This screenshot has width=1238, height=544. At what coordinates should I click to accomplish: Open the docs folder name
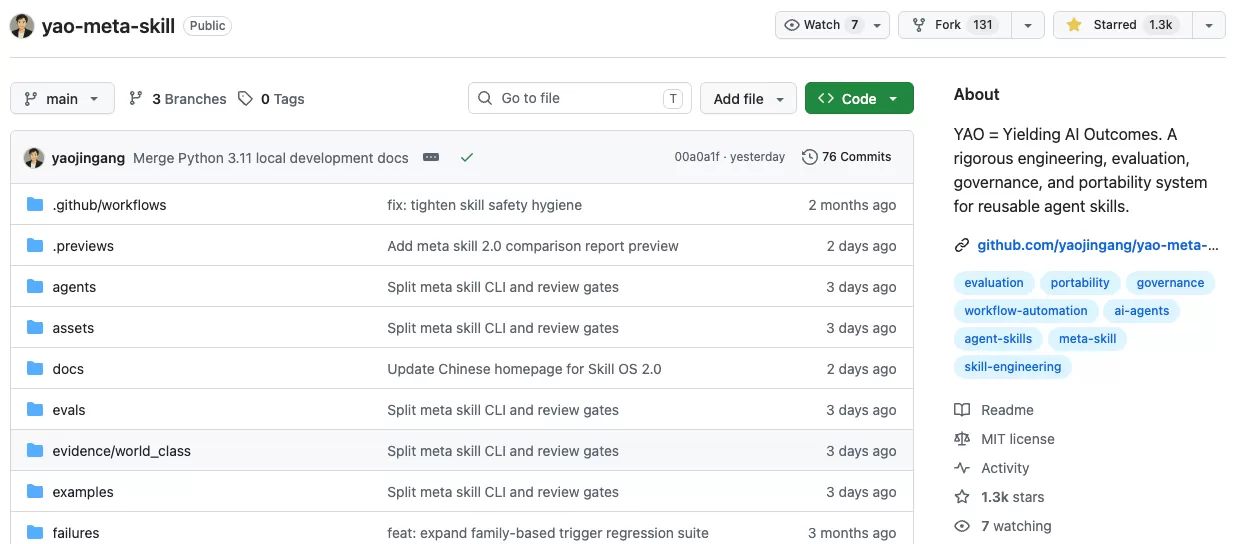[x=68, y=369]
